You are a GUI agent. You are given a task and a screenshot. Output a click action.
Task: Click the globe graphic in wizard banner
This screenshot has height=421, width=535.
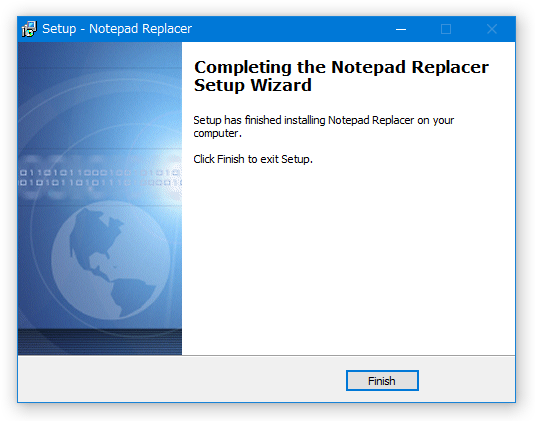tap(111, 260)
